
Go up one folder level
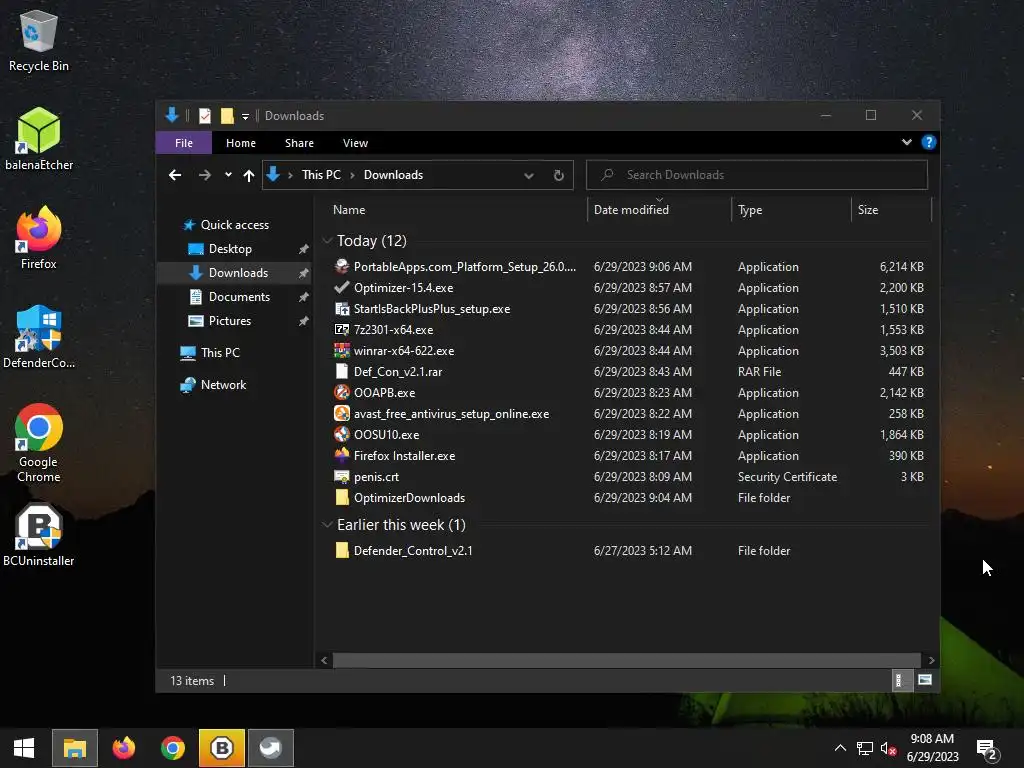coord(248,175)
